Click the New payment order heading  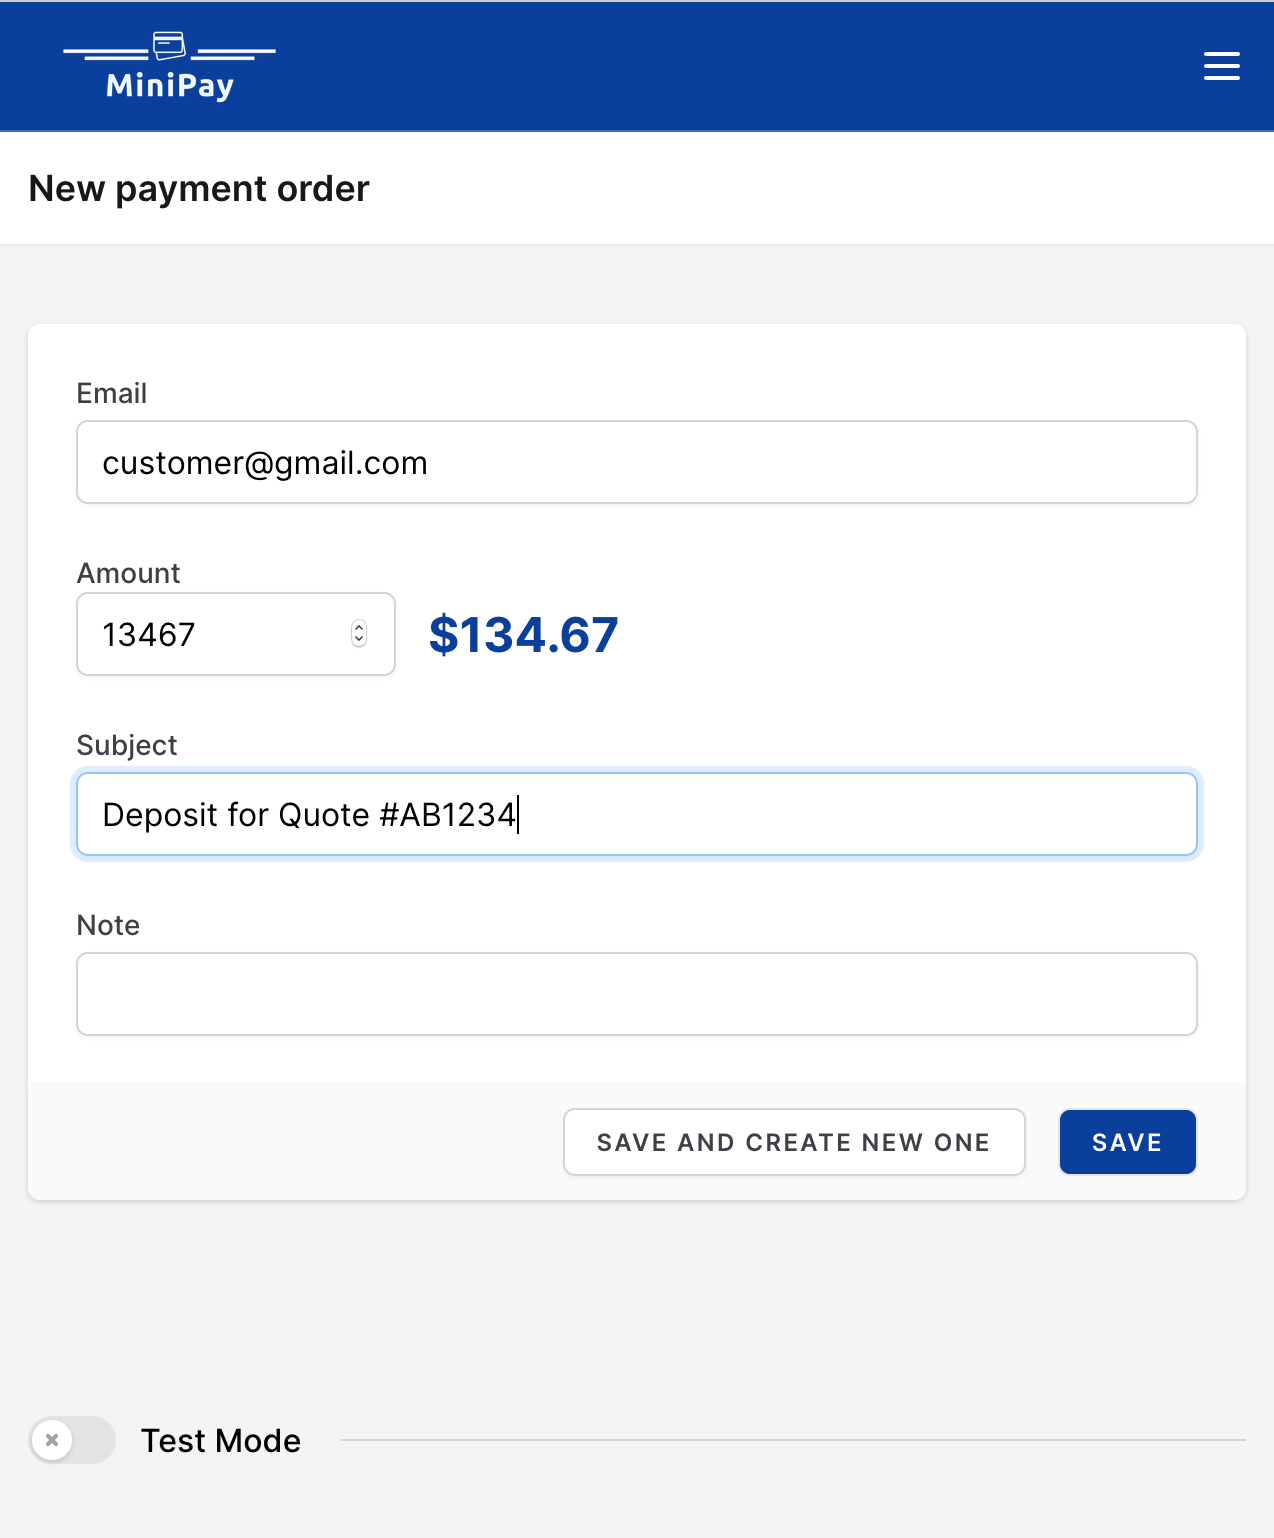(x=199, y=189)
